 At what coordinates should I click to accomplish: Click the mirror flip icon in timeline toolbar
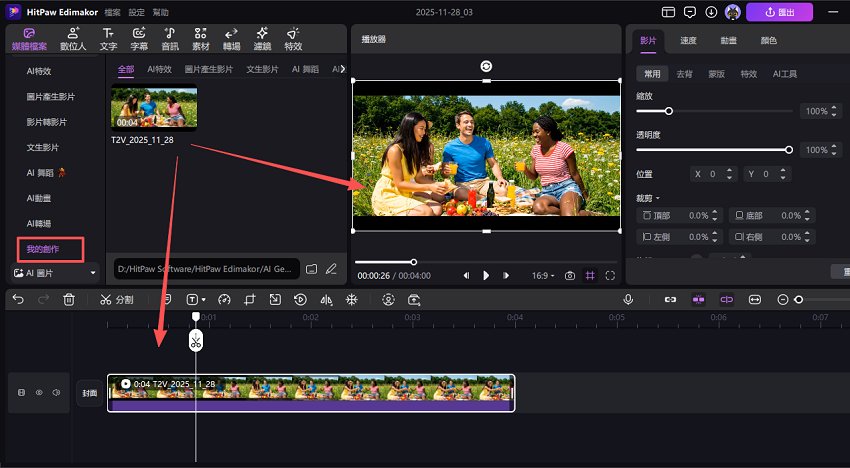325,299
